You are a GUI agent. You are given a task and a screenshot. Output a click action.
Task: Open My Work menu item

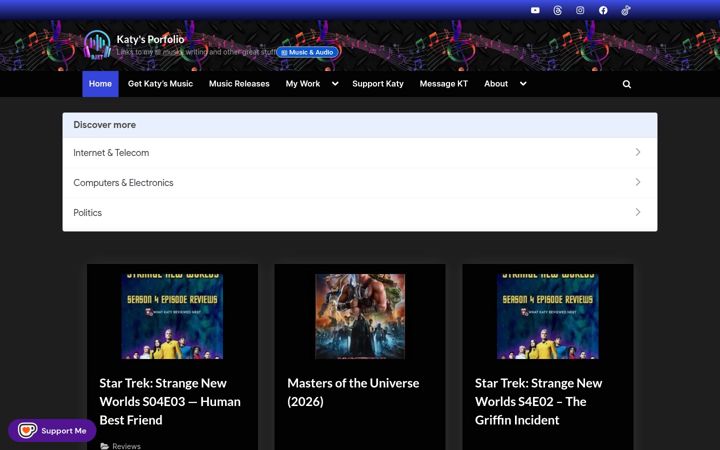click(303, 84)
